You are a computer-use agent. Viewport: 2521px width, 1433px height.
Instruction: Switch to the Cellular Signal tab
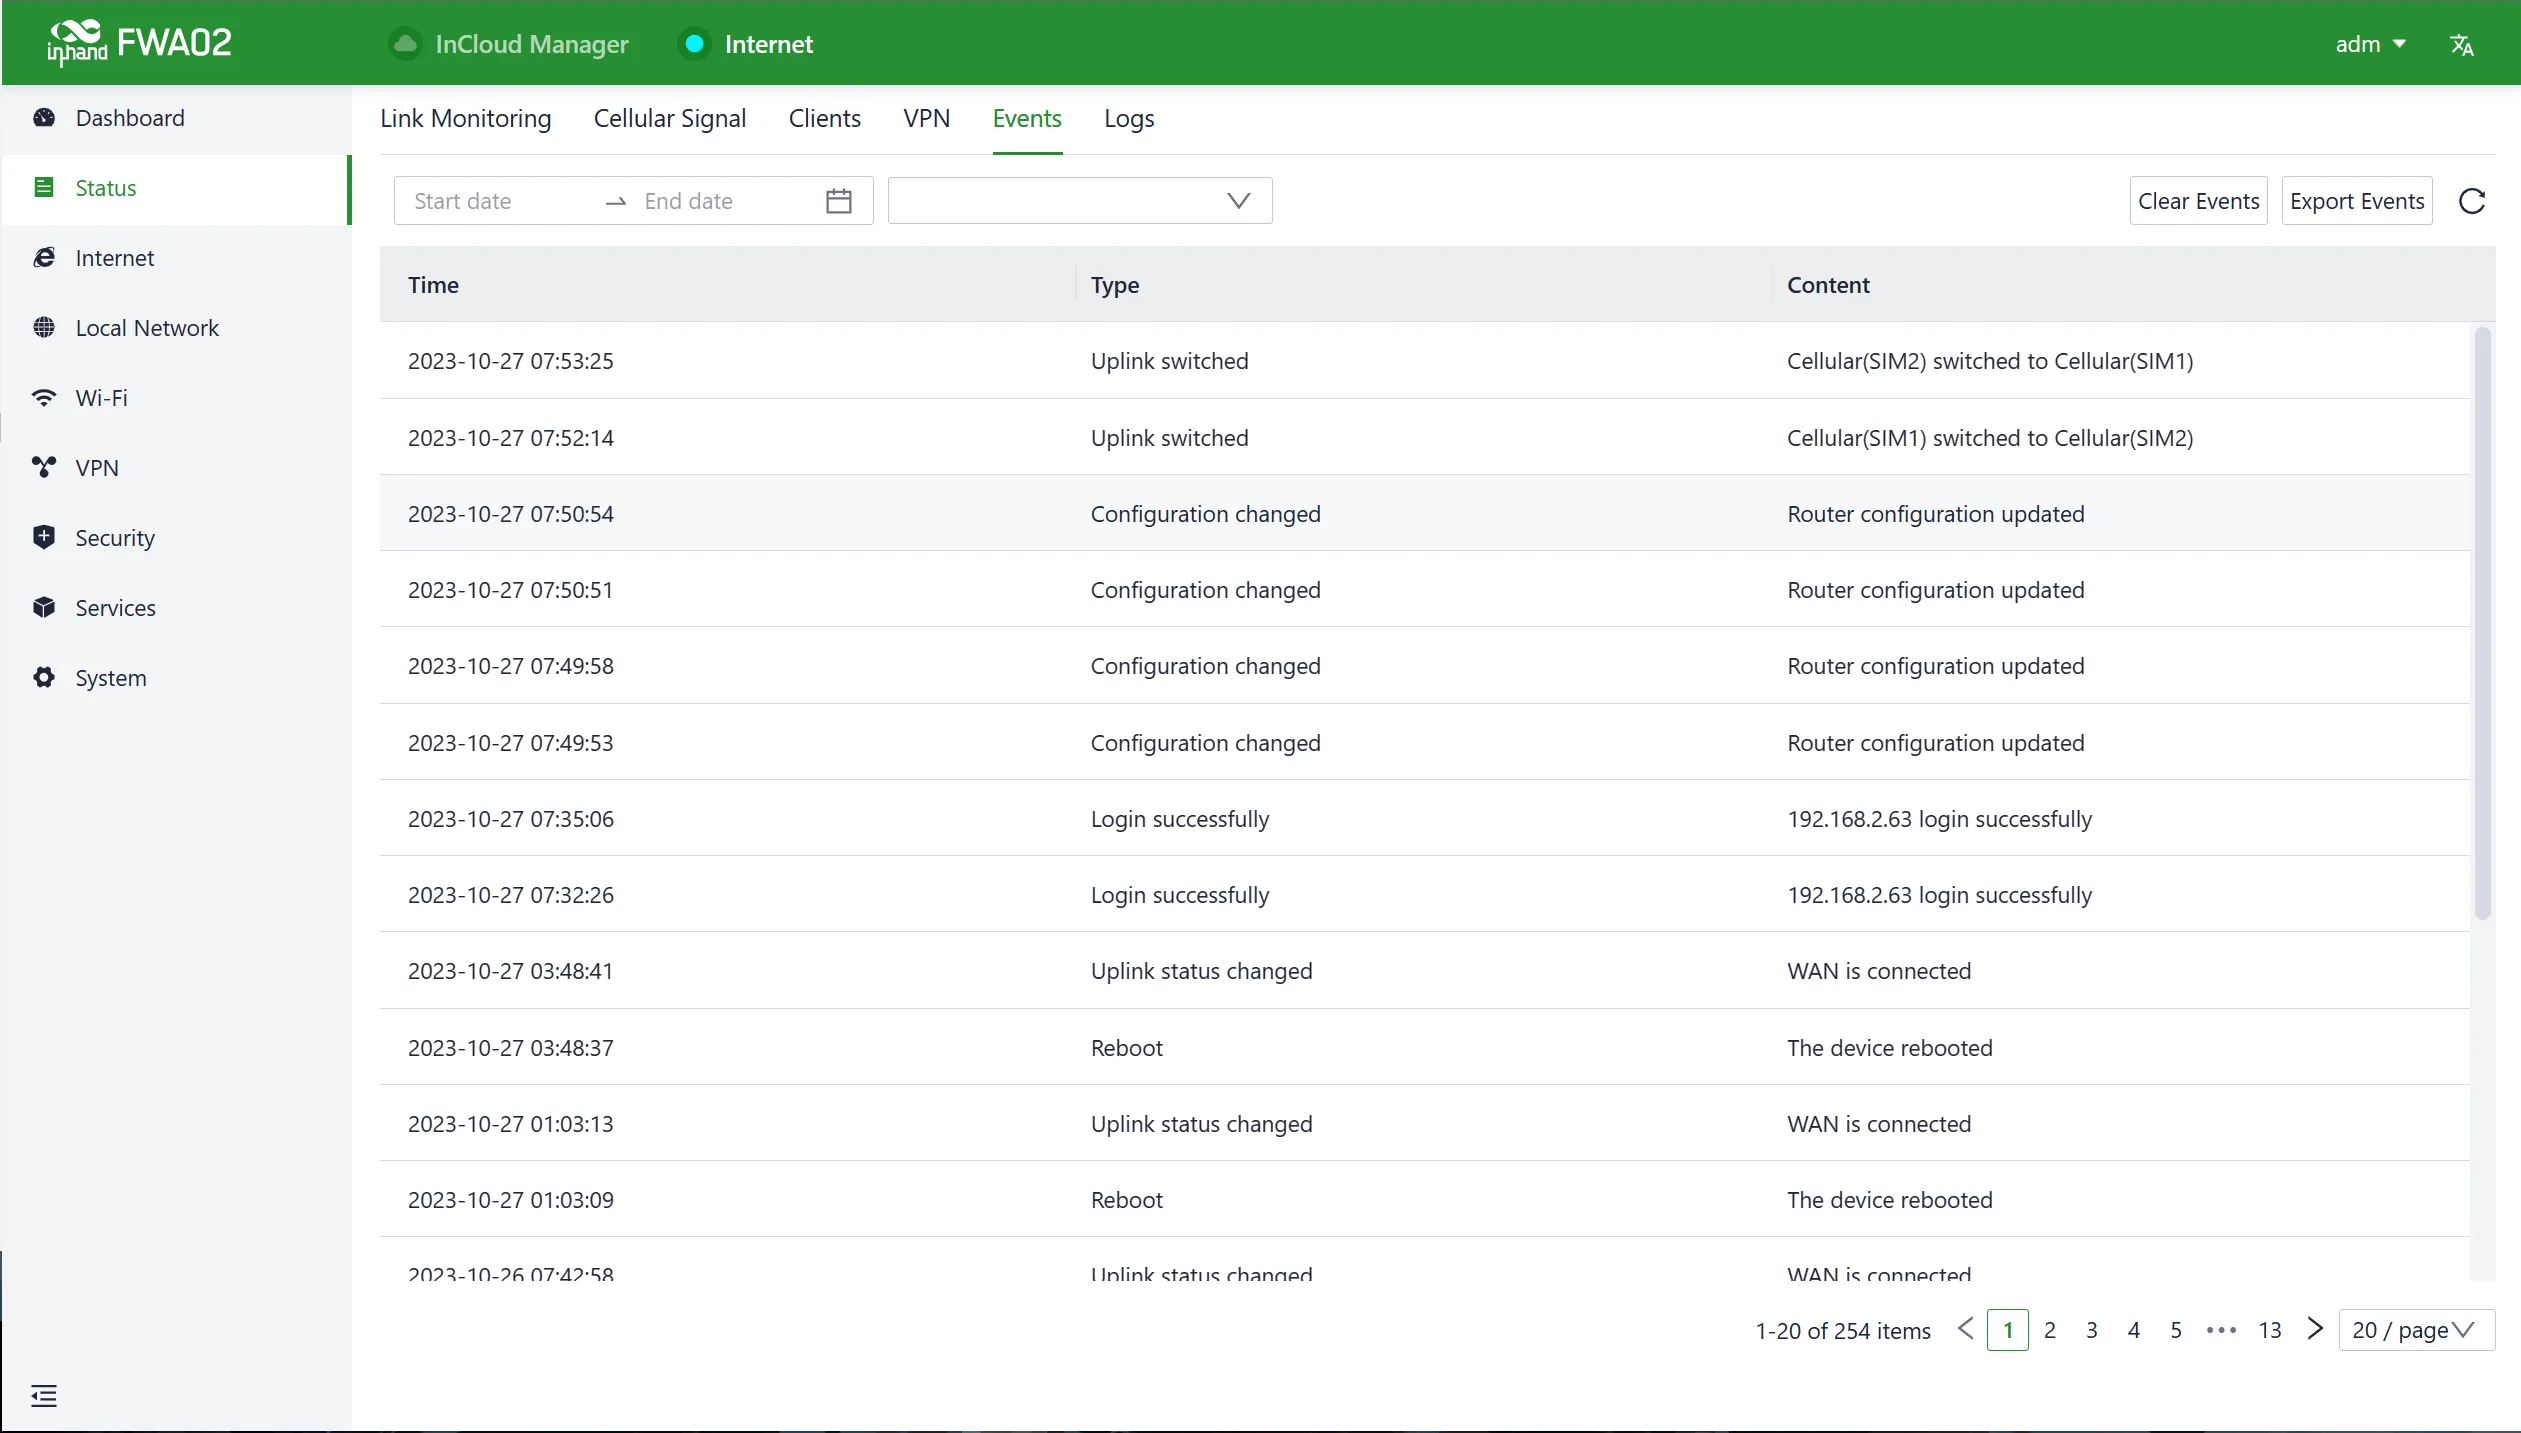coord(670,118)
